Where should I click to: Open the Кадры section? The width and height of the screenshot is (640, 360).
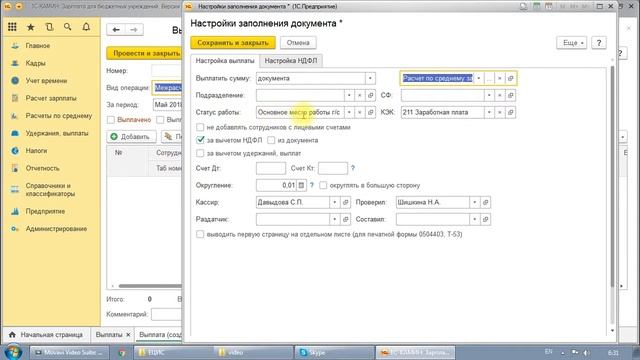[36, 63]
